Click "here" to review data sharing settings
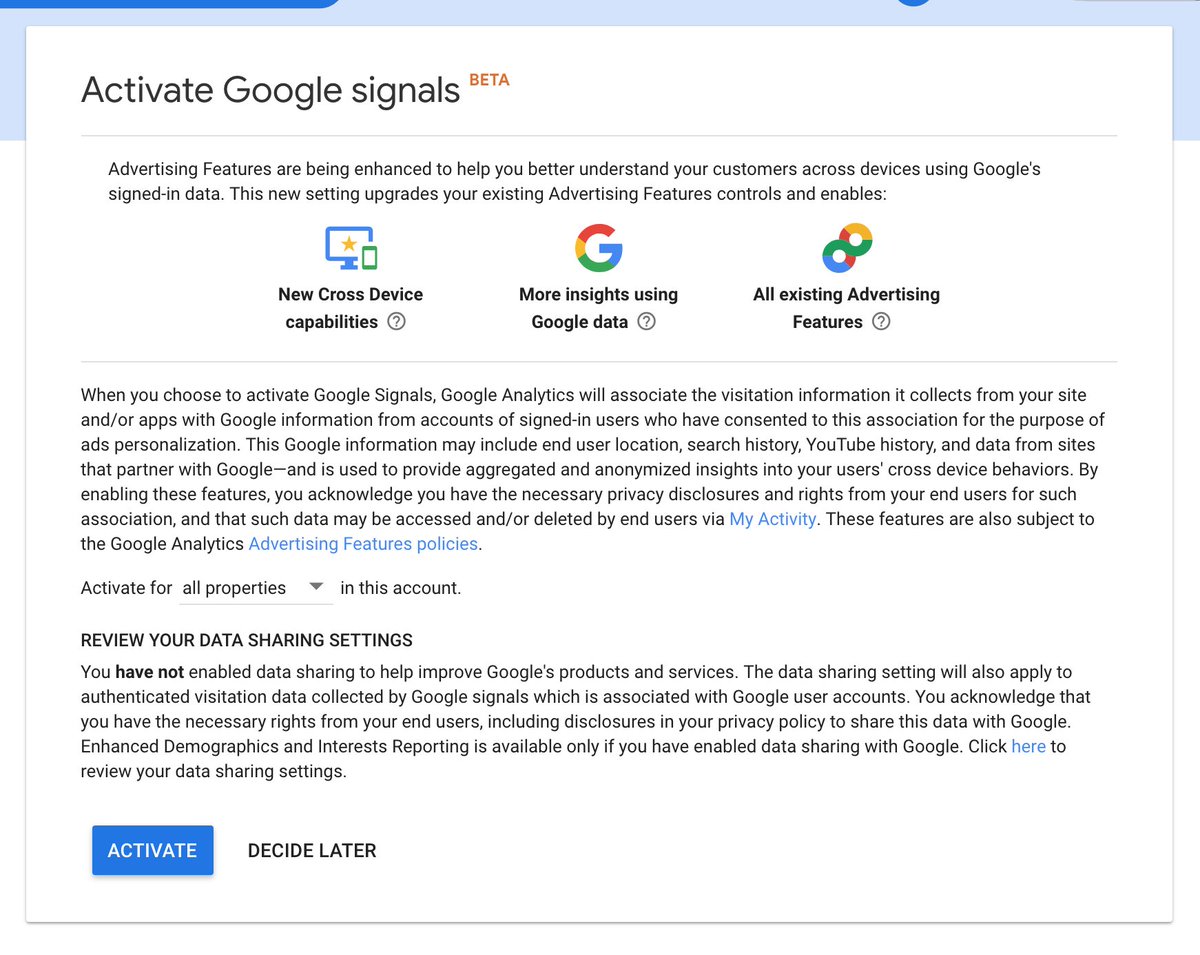The width and height of the screenshot is (1200, 955). [1028, 746]
